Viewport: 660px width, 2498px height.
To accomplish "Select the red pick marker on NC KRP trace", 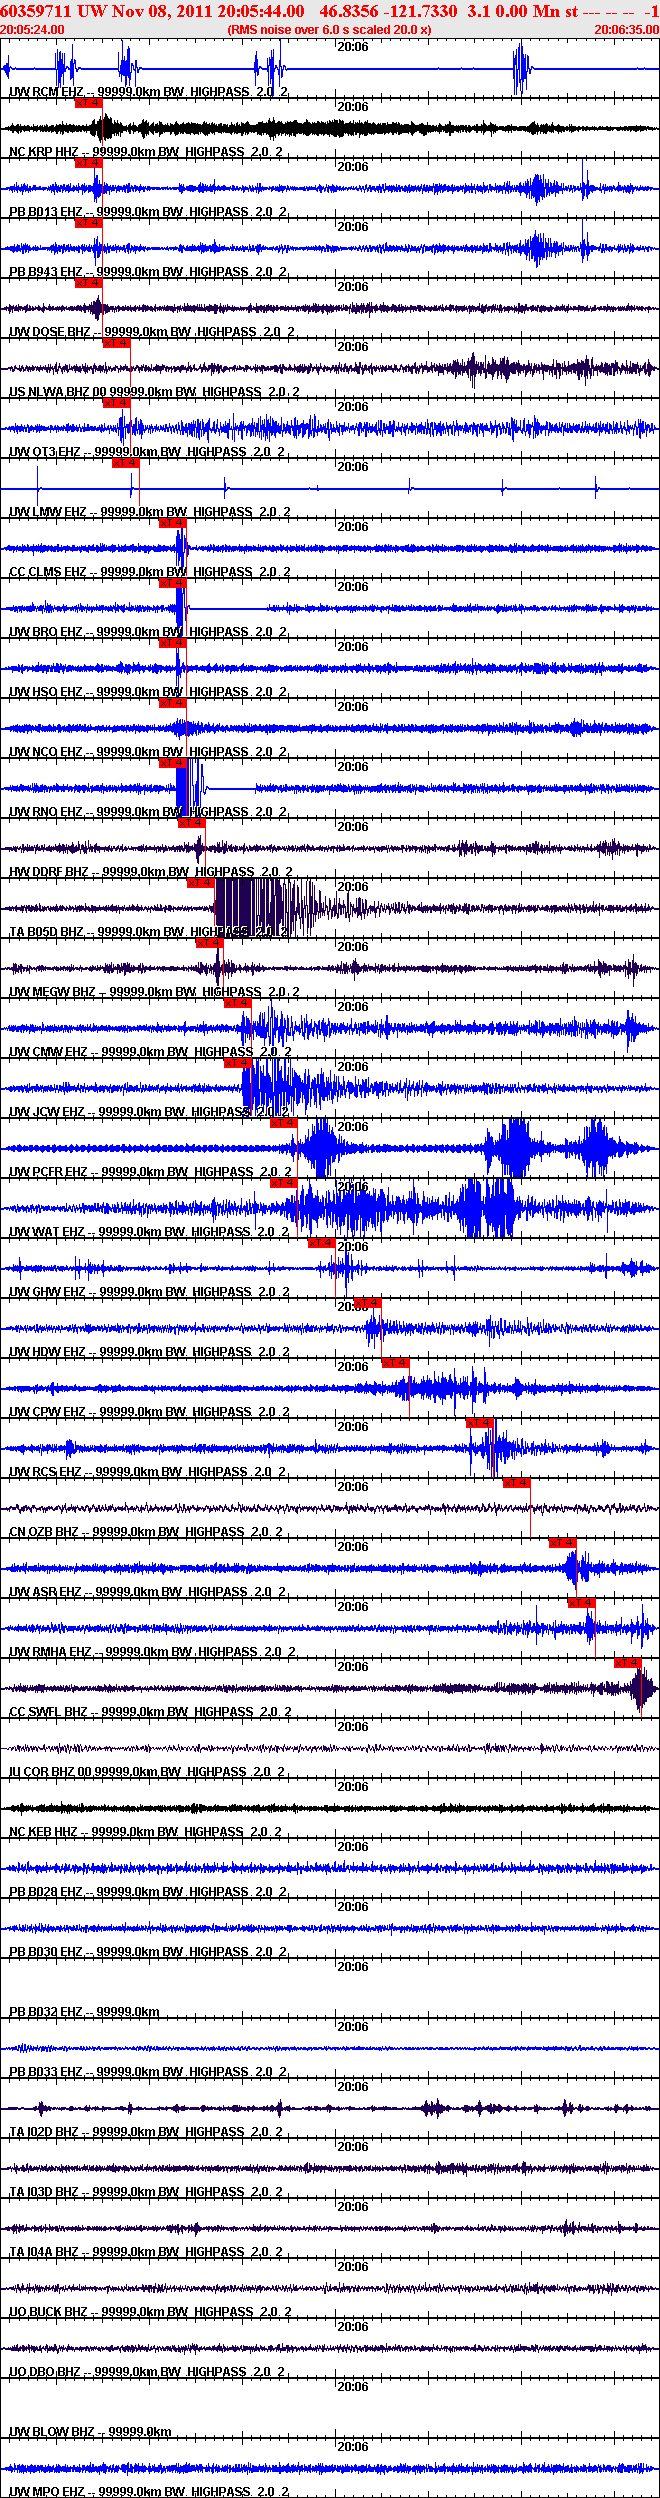I will point(89,102).
